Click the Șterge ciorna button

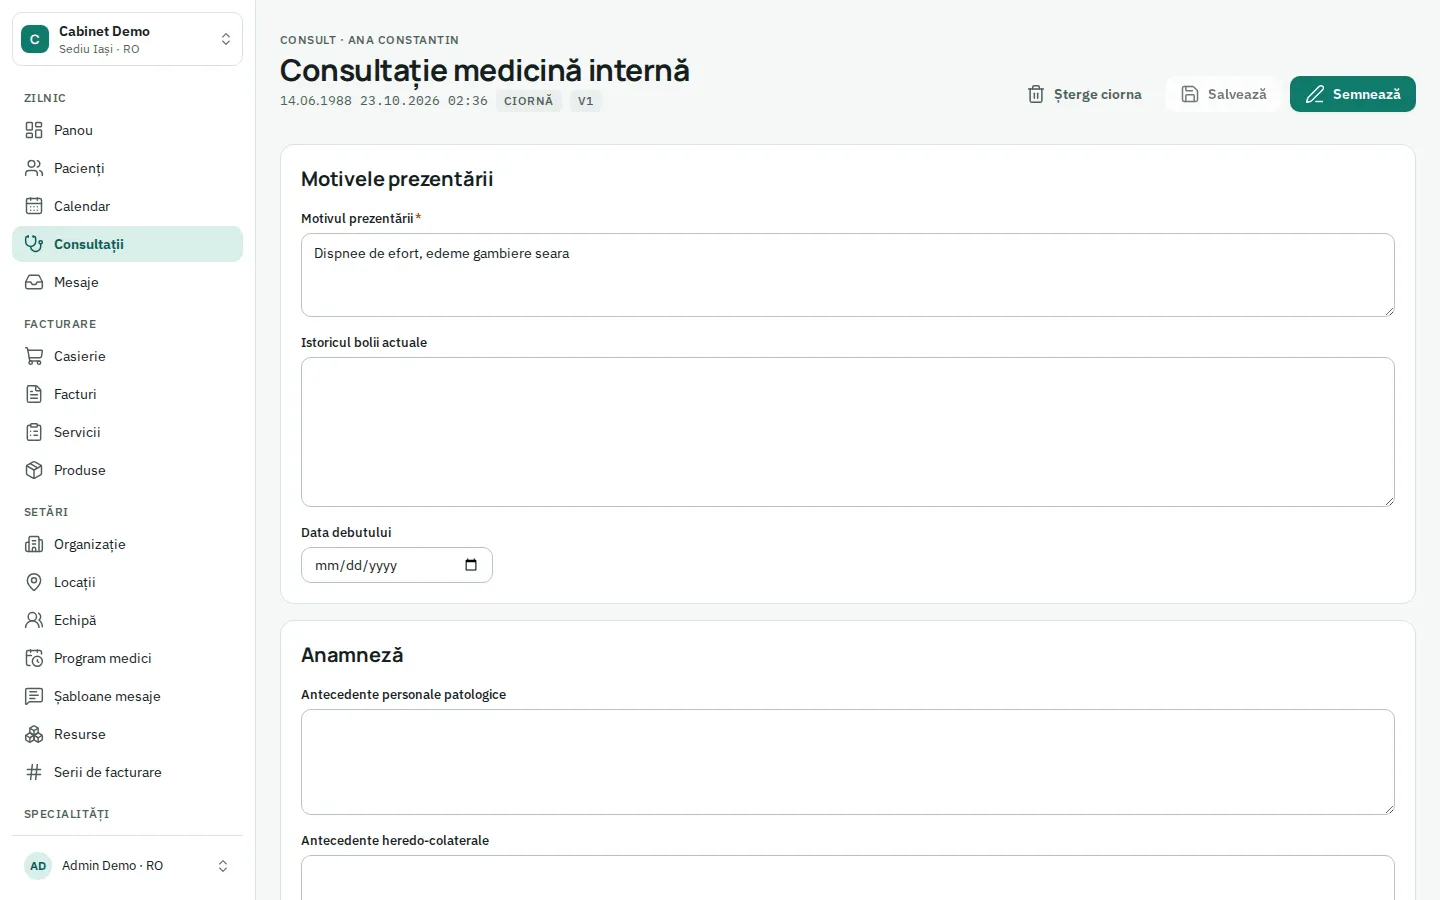(1085, 94)
